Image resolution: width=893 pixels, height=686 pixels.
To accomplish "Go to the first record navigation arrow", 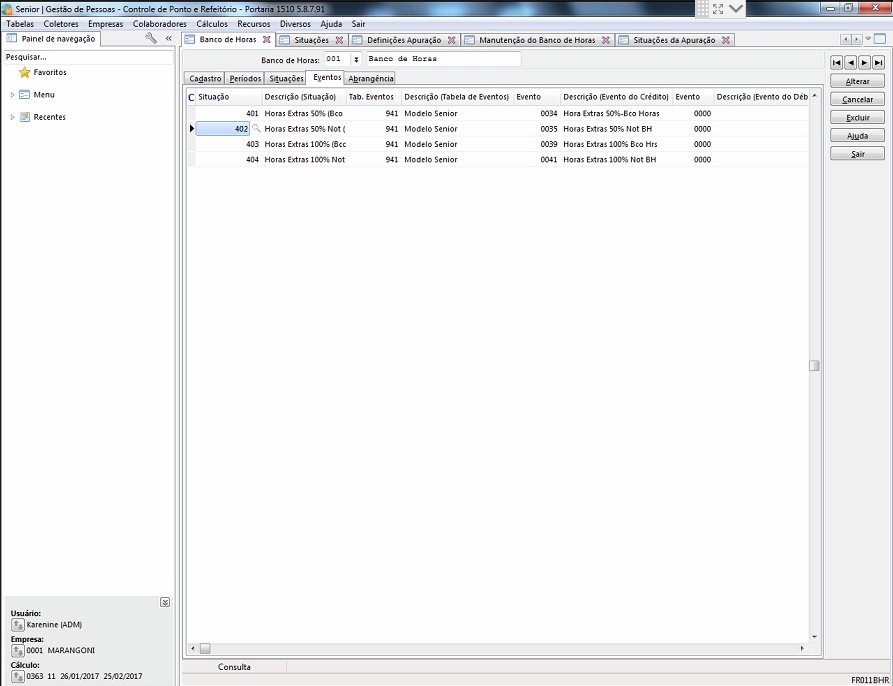I will (836, 62).
